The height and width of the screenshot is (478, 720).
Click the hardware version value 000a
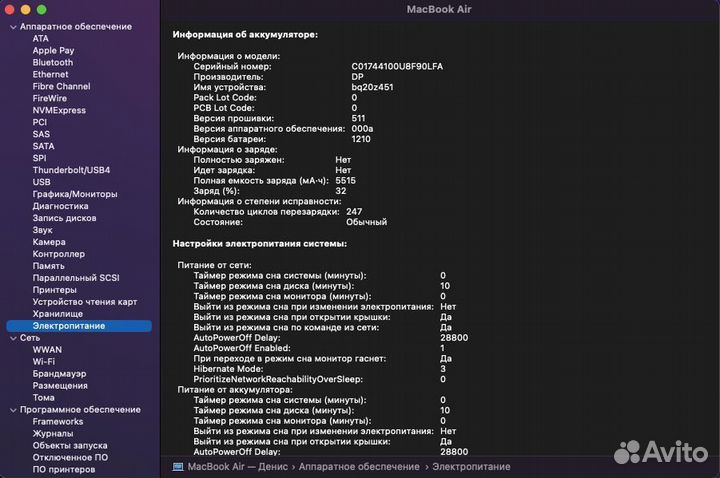pyautogui.click(x=362, y=129)
